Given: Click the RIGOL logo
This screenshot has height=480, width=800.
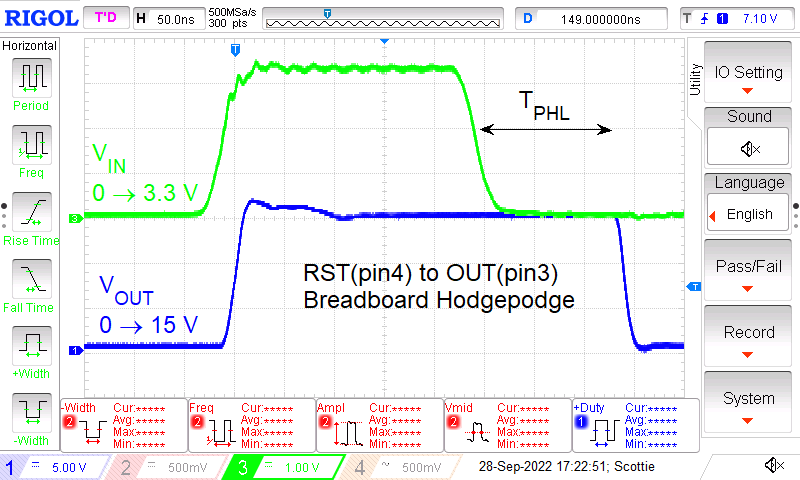Looking at the screenshot, I should pyautogui.click(x=41, y=18).
